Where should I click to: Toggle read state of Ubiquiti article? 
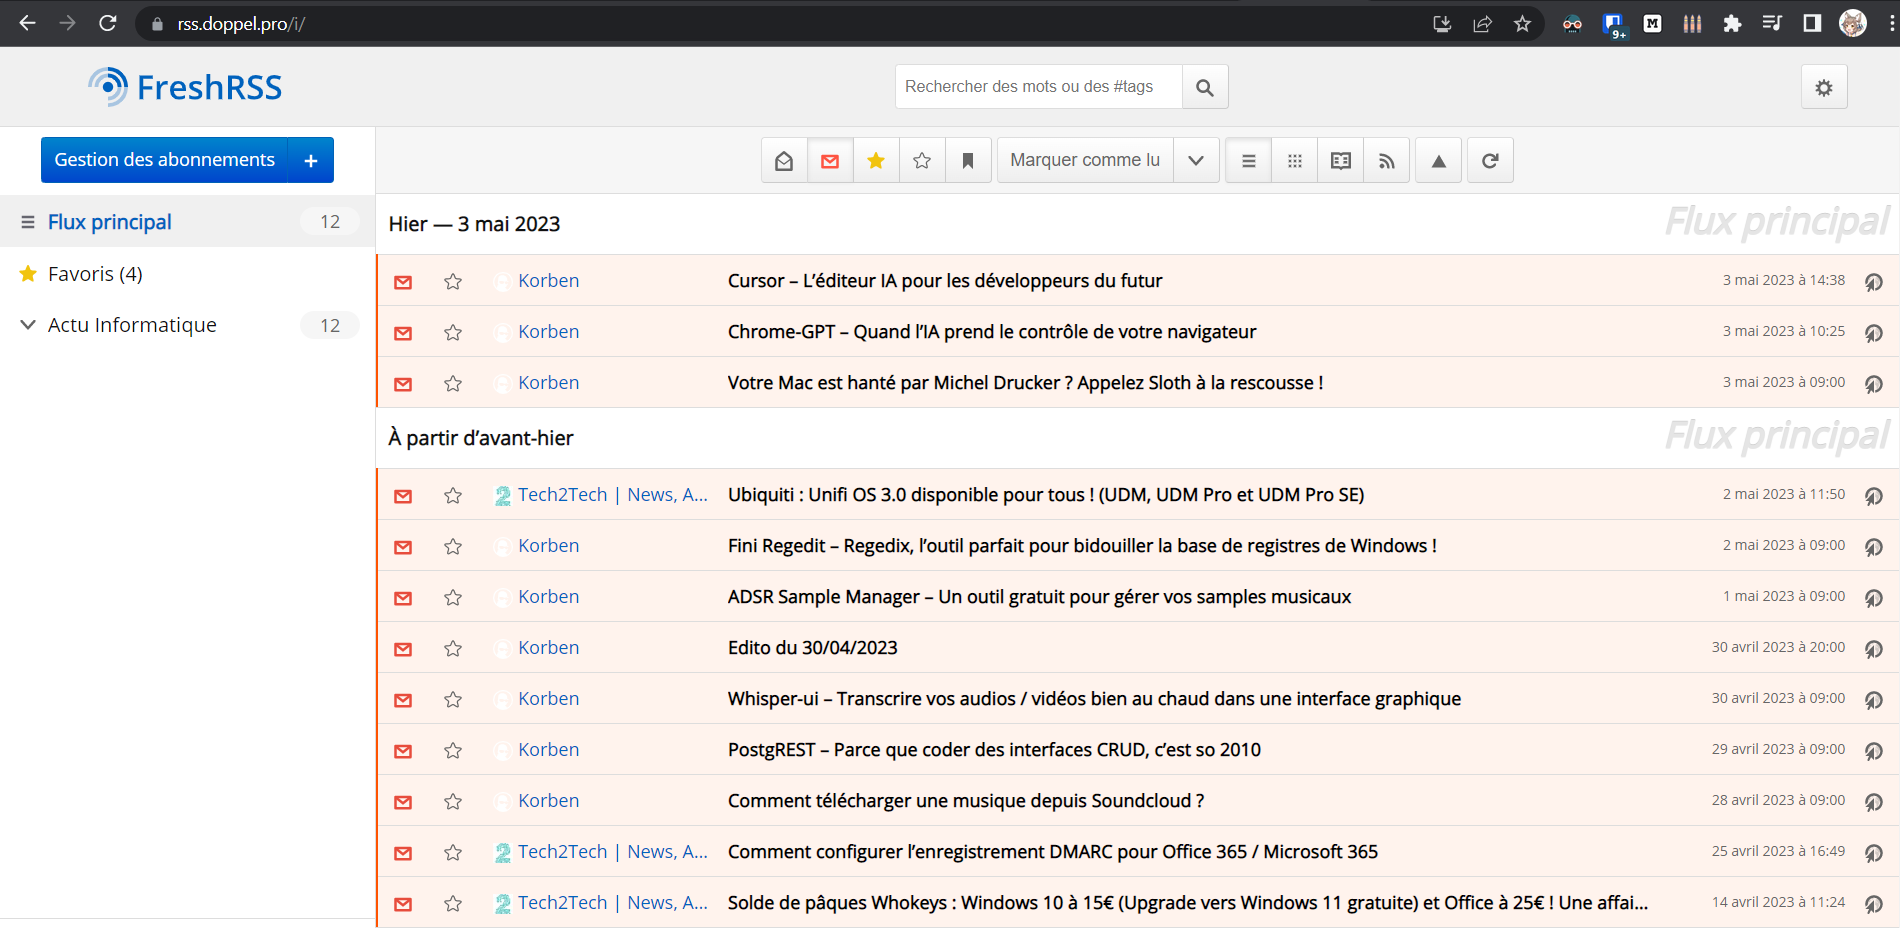pyautogui.click(x=403, y=496)
